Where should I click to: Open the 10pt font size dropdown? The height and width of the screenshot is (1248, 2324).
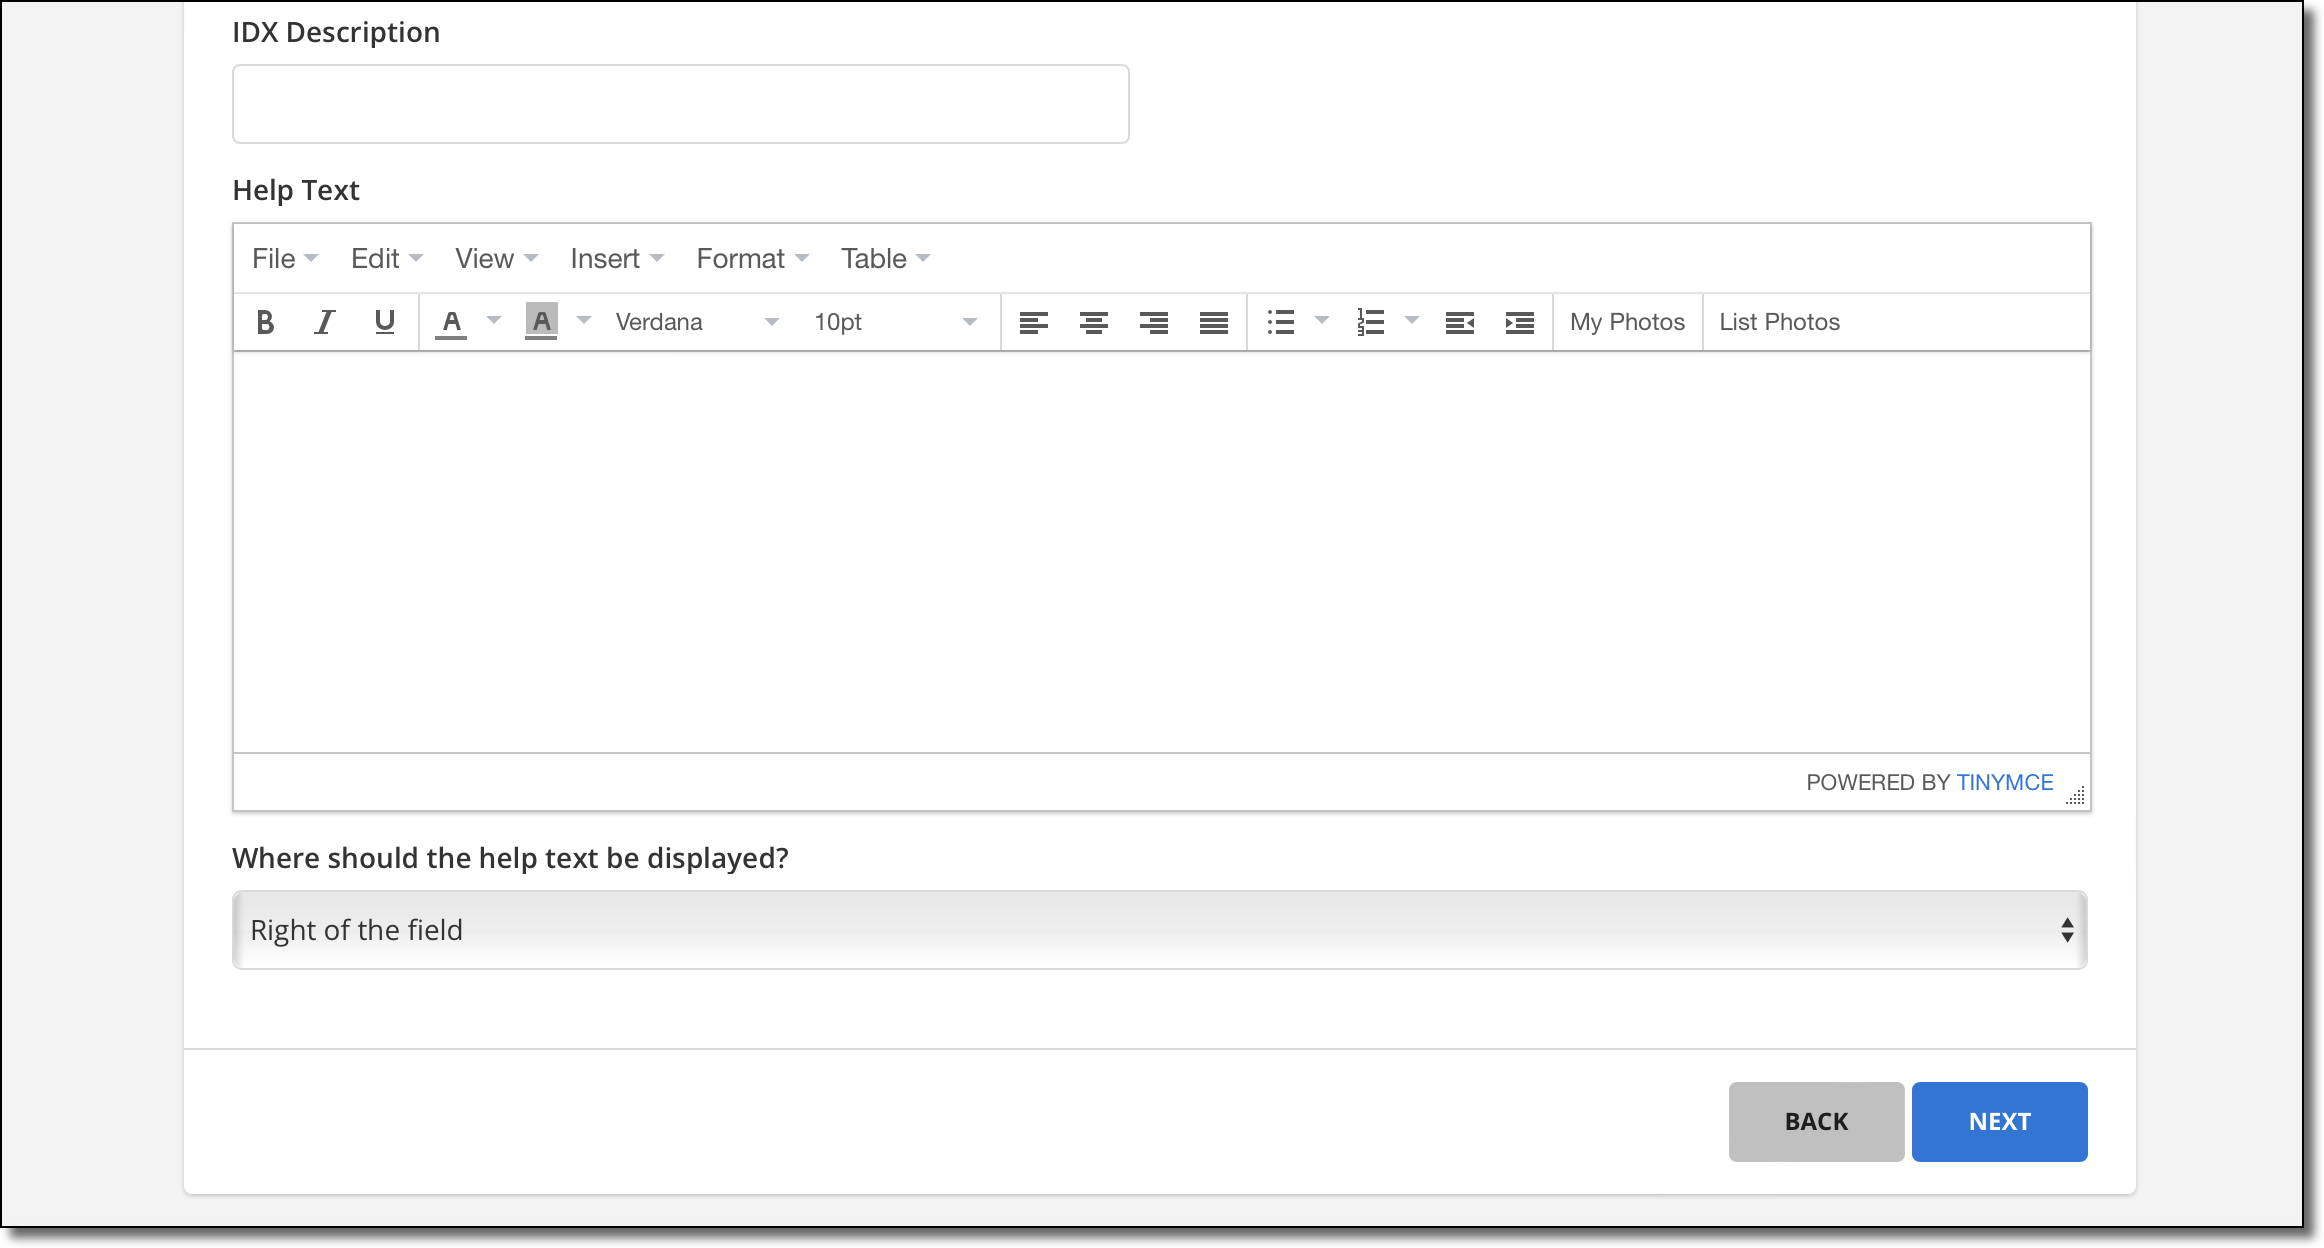[x=895, y=322]
